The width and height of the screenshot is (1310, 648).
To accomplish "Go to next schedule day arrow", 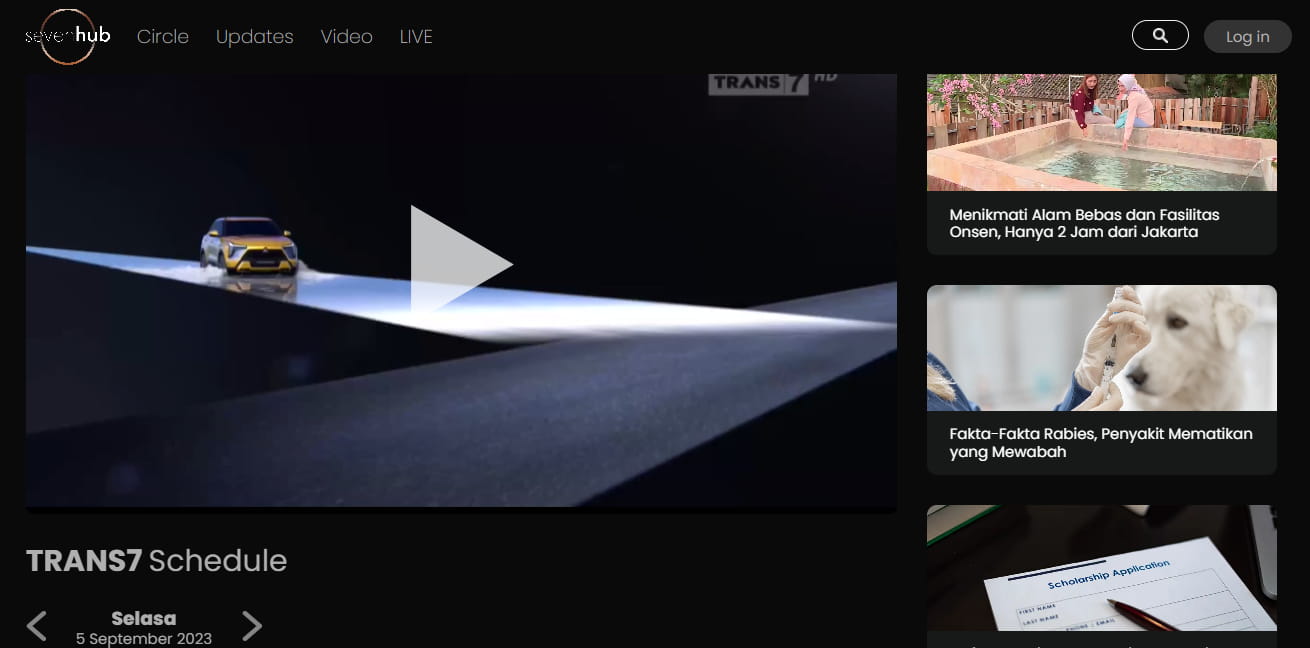I will [x=252, y=626].
